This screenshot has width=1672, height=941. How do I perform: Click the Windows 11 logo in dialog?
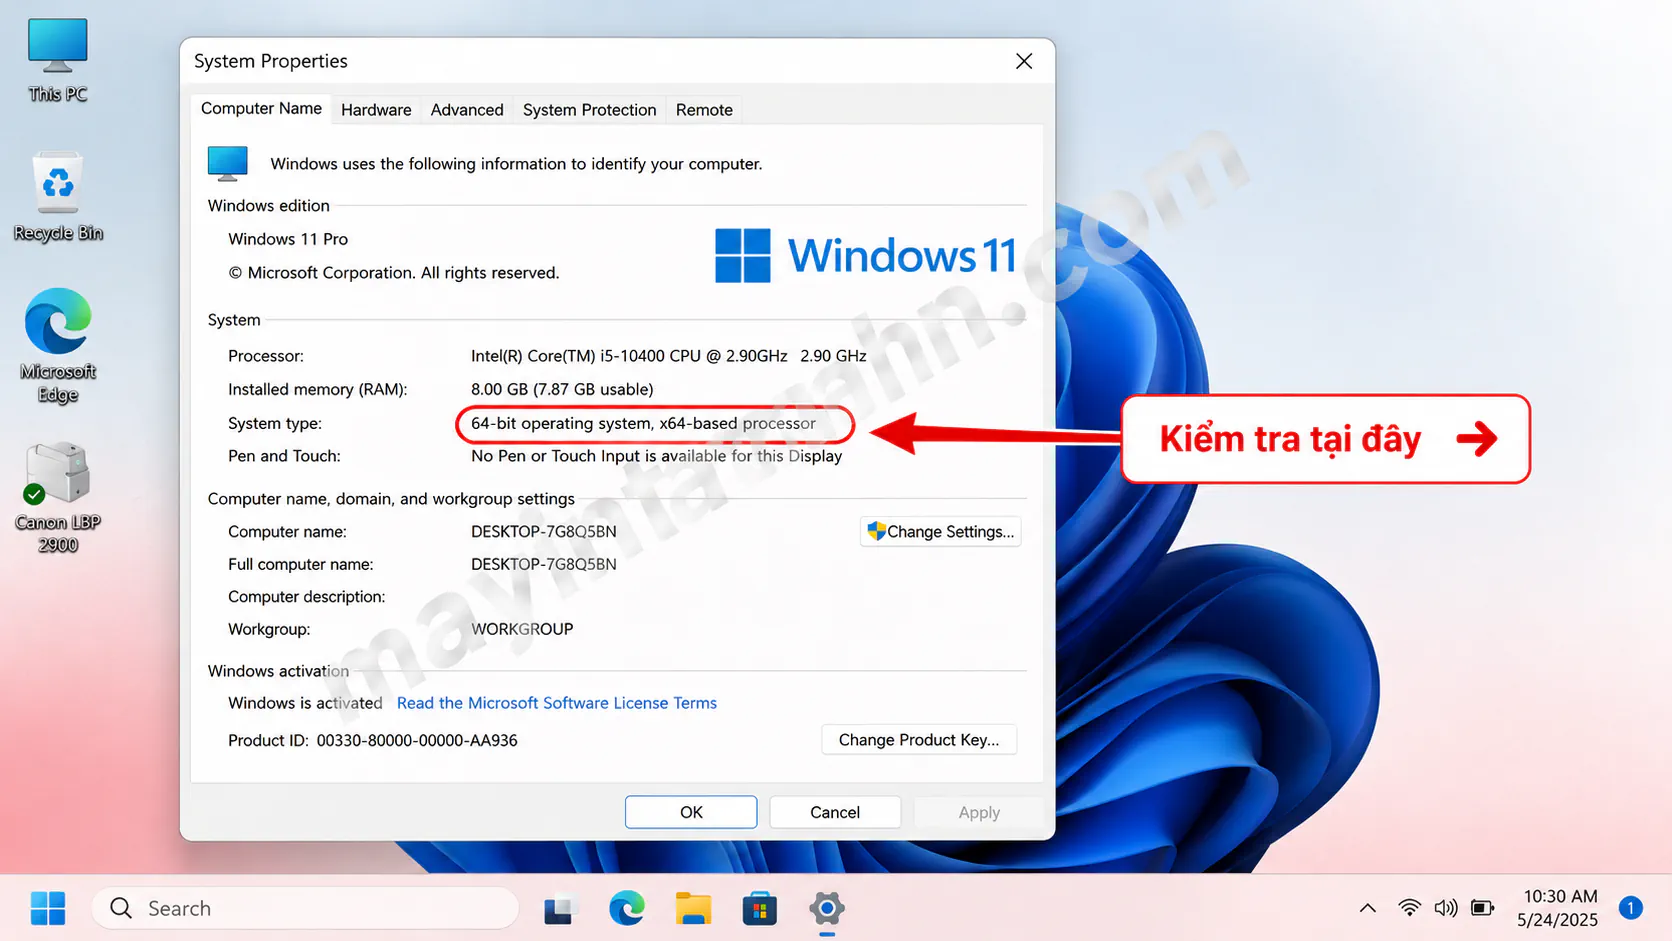[x=866, y=255]
